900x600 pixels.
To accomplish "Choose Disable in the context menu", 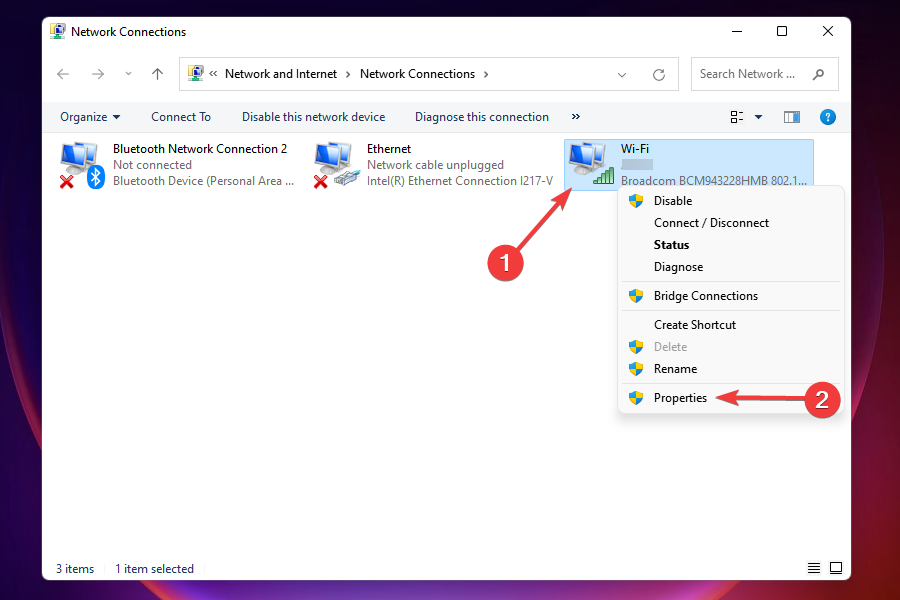I will coord(731,201).
